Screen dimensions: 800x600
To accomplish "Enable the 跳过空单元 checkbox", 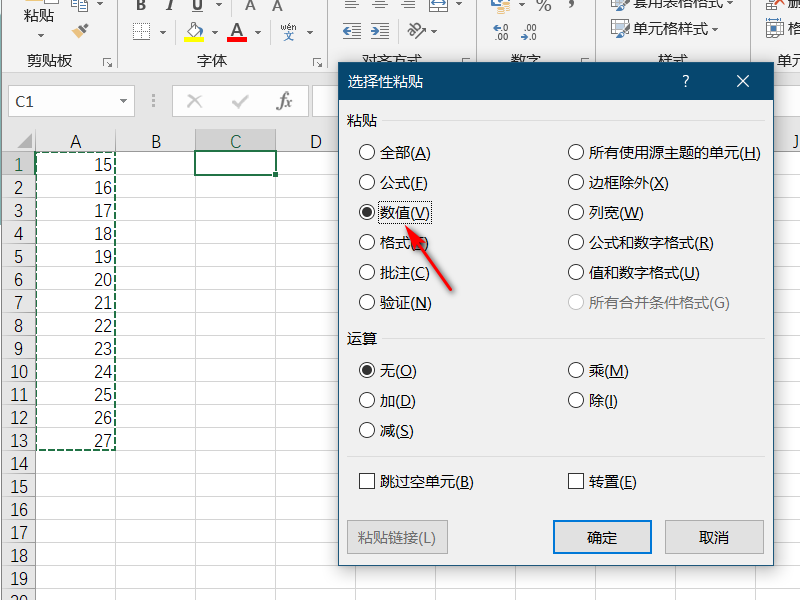I will click(x=366, y=481).
